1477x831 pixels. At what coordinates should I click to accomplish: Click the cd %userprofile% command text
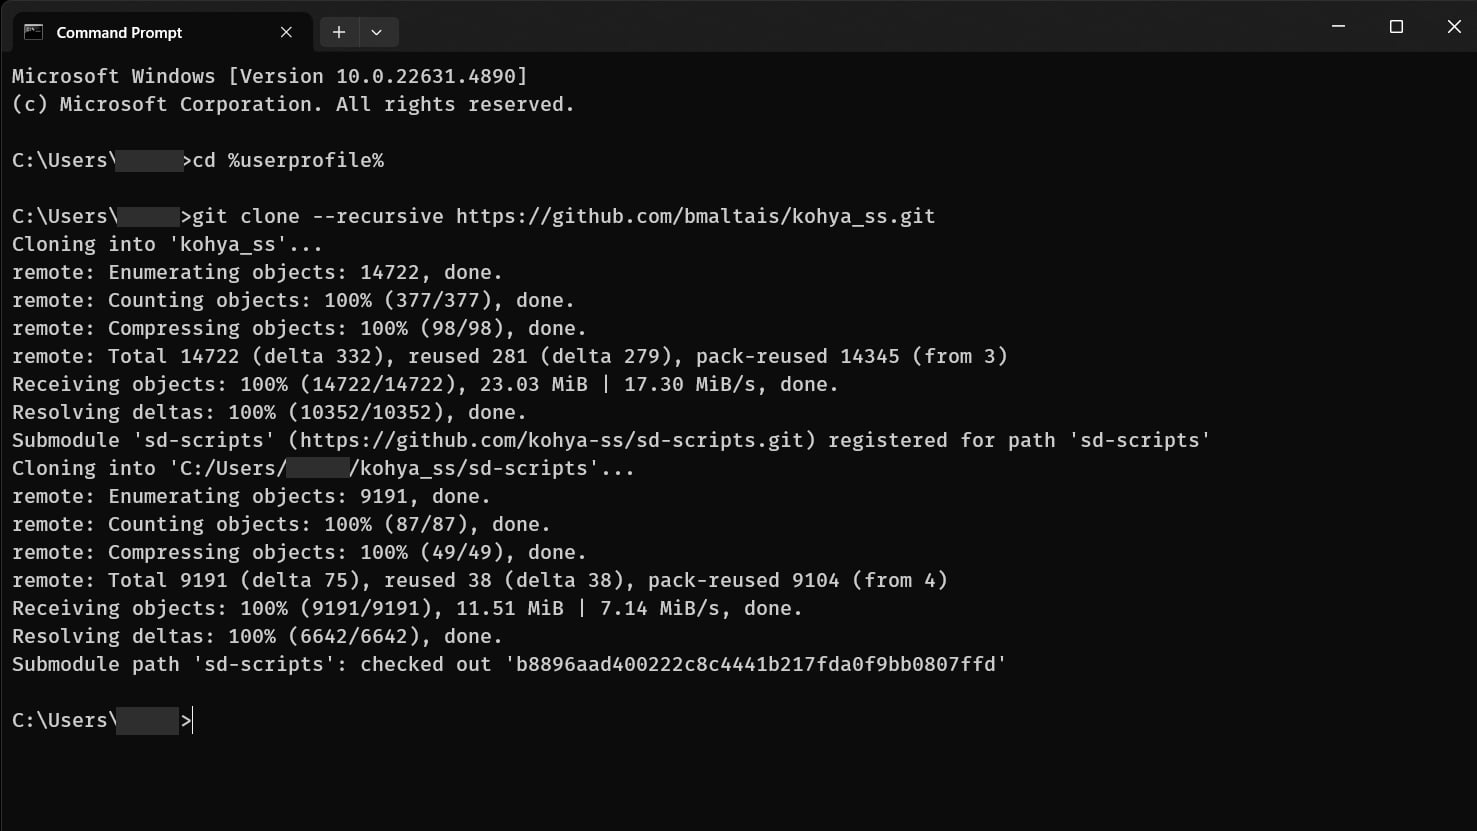tap(288, 160)
